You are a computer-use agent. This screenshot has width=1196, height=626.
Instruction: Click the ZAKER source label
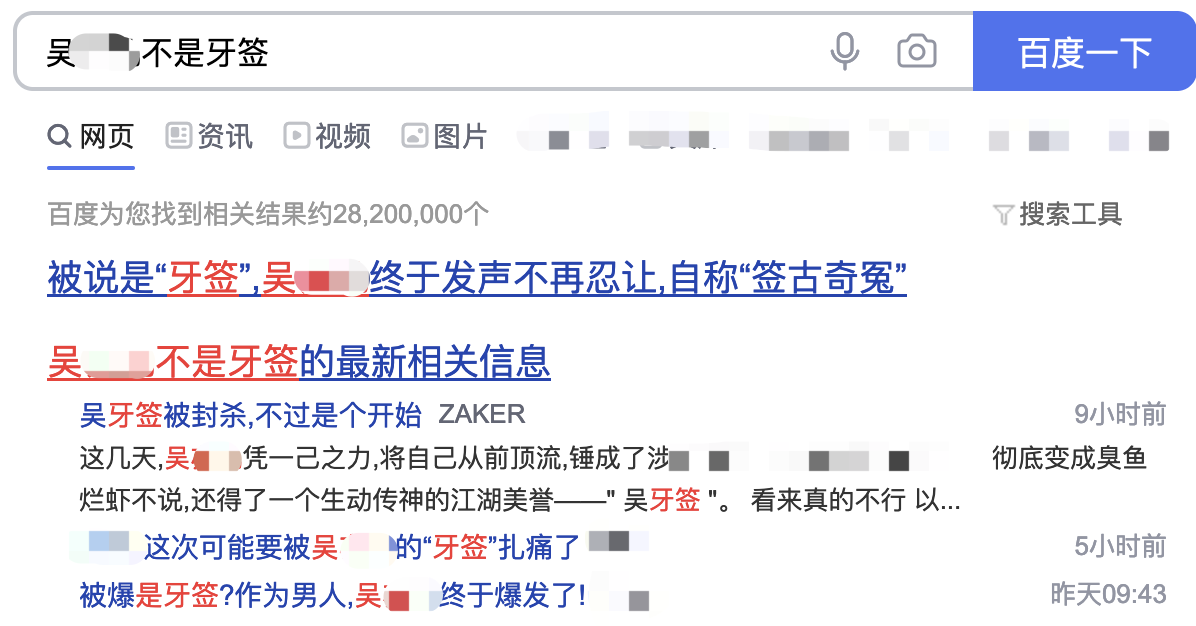481,415
